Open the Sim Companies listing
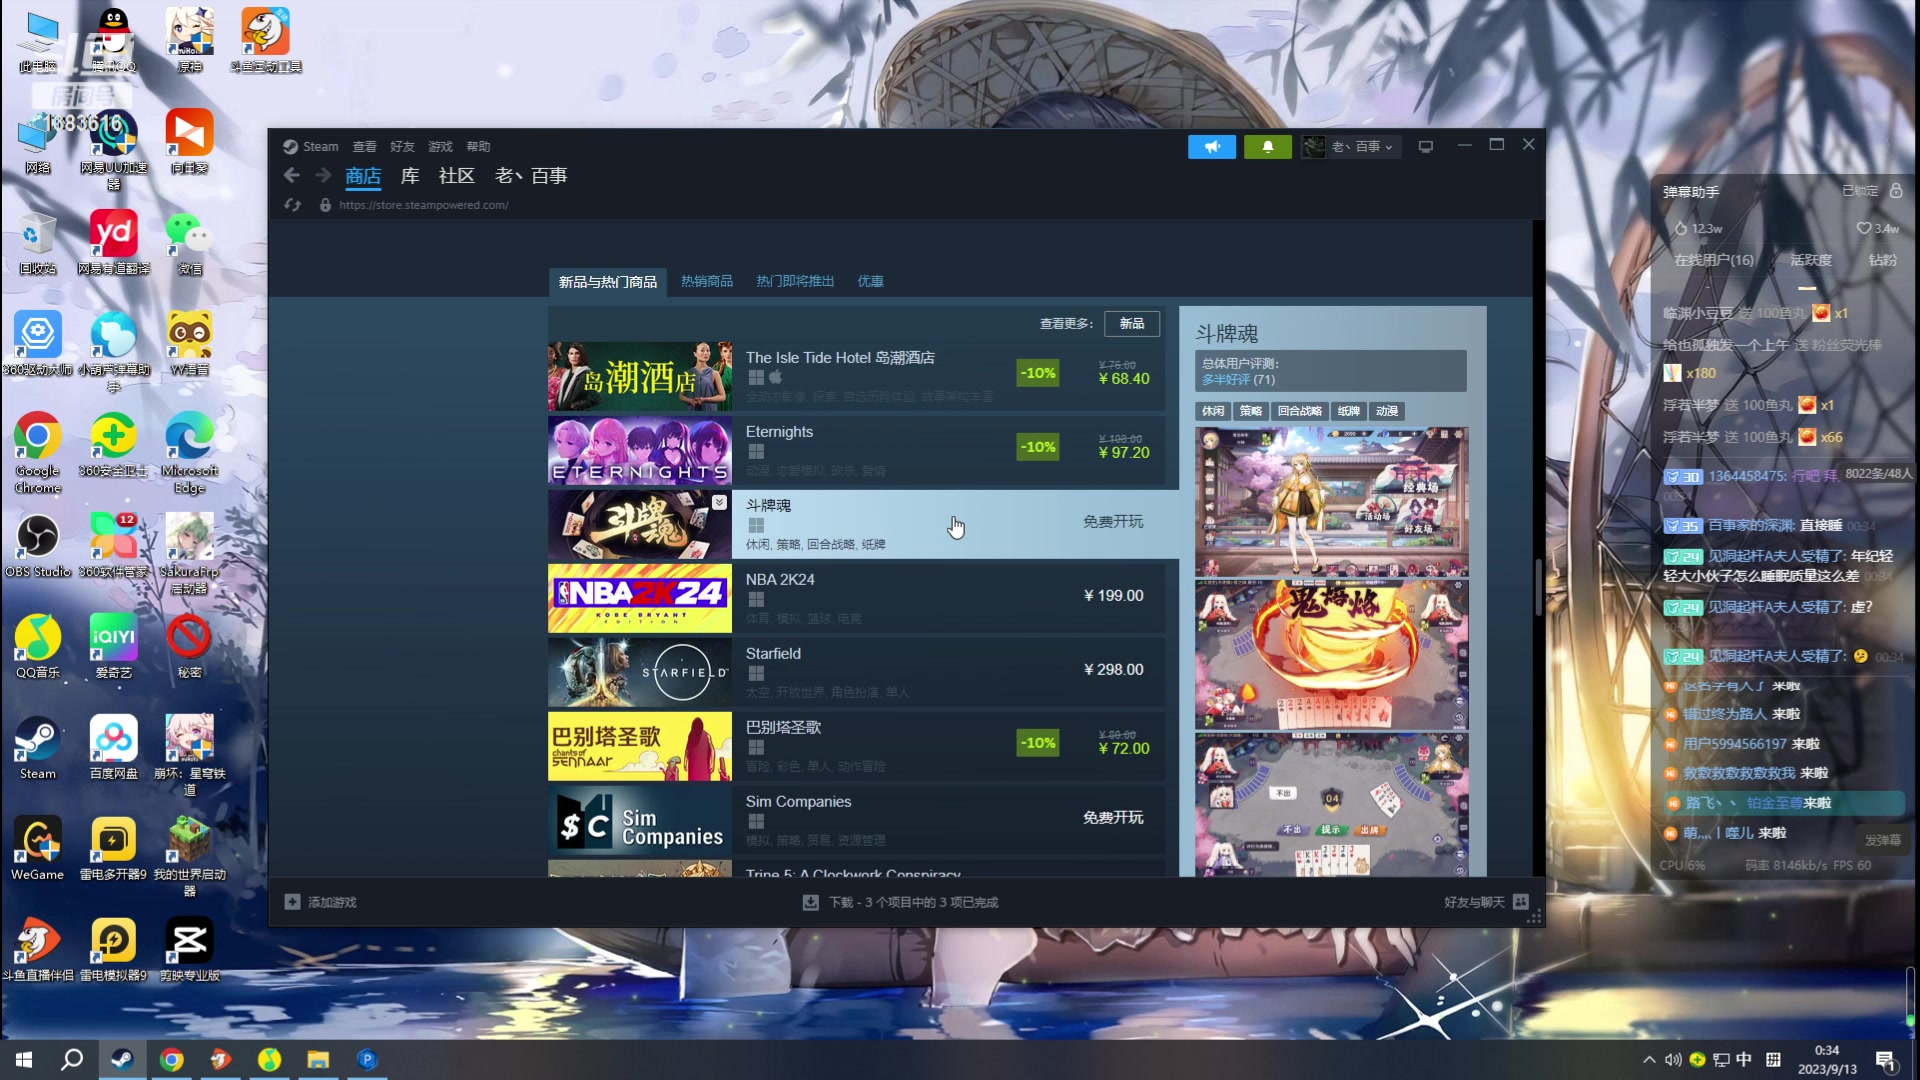 coord(856,821)
